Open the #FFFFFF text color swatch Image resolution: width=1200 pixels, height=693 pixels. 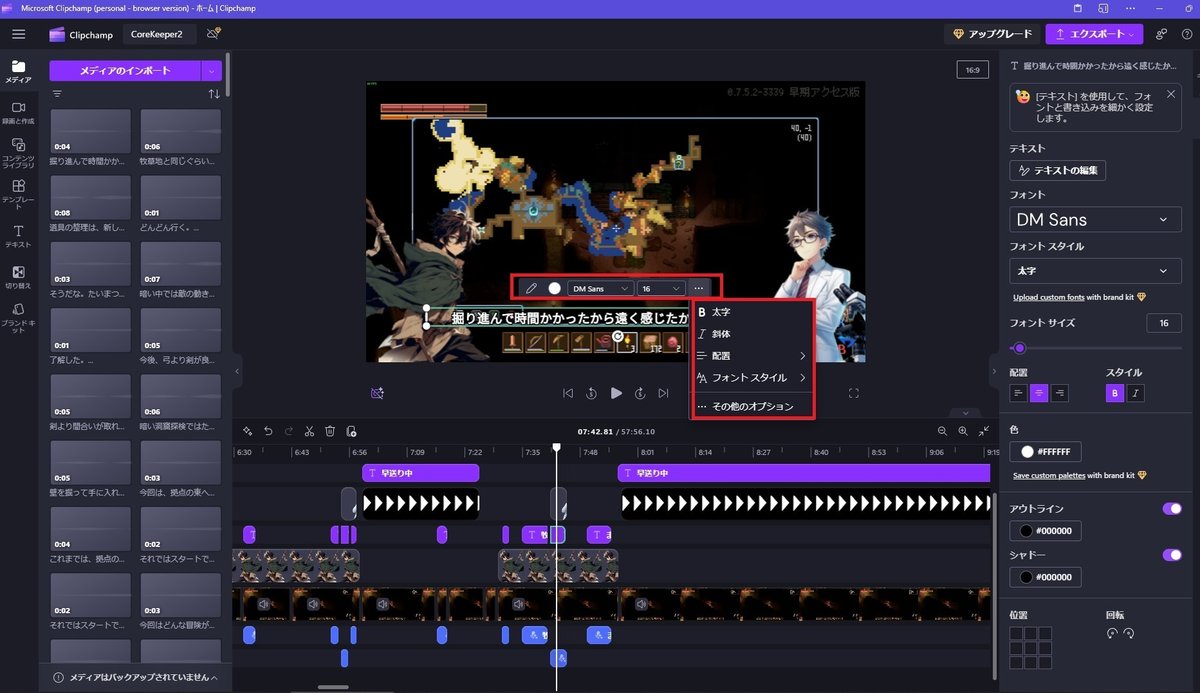point(1045,452)
